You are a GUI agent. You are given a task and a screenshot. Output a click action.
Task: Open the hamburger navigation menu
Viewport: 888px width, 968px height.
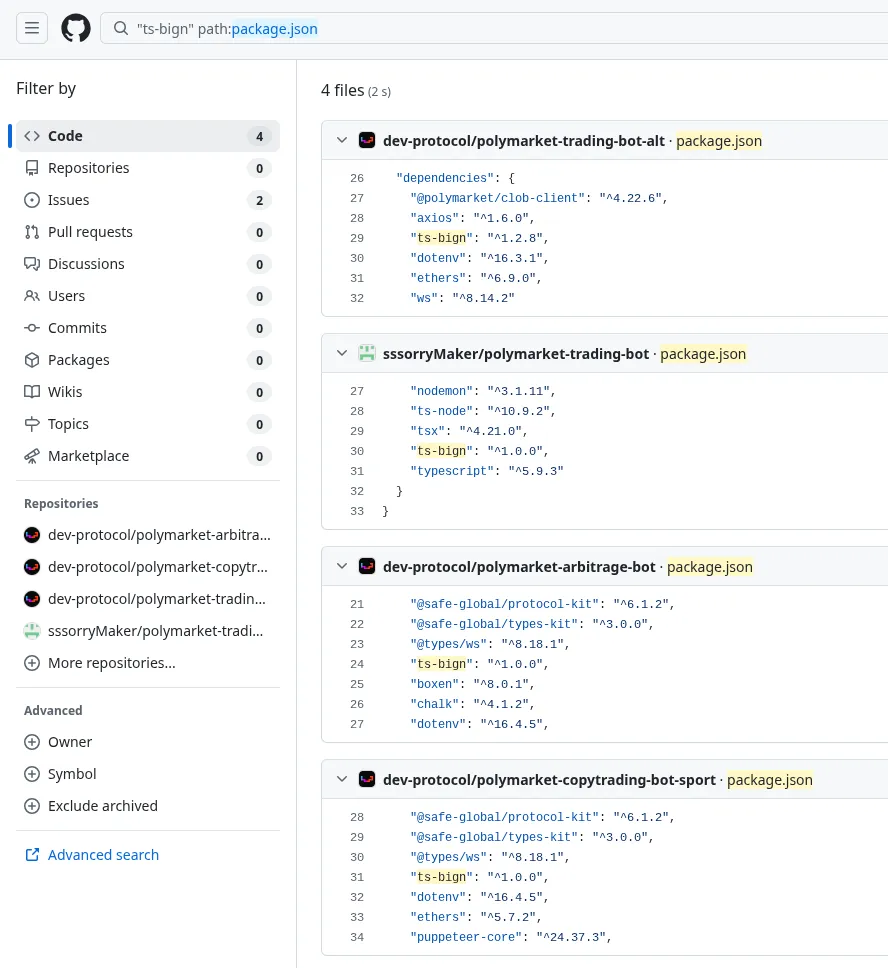click(x=31, y=27)
